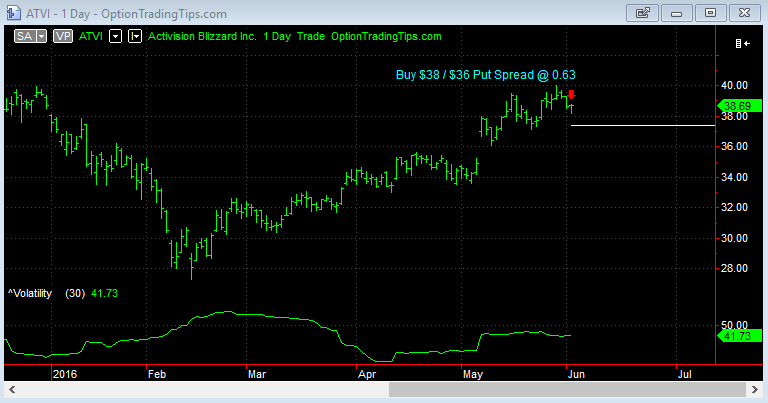Click the Jul date axis label
This screenshot has height=403, width=768.
685,375
